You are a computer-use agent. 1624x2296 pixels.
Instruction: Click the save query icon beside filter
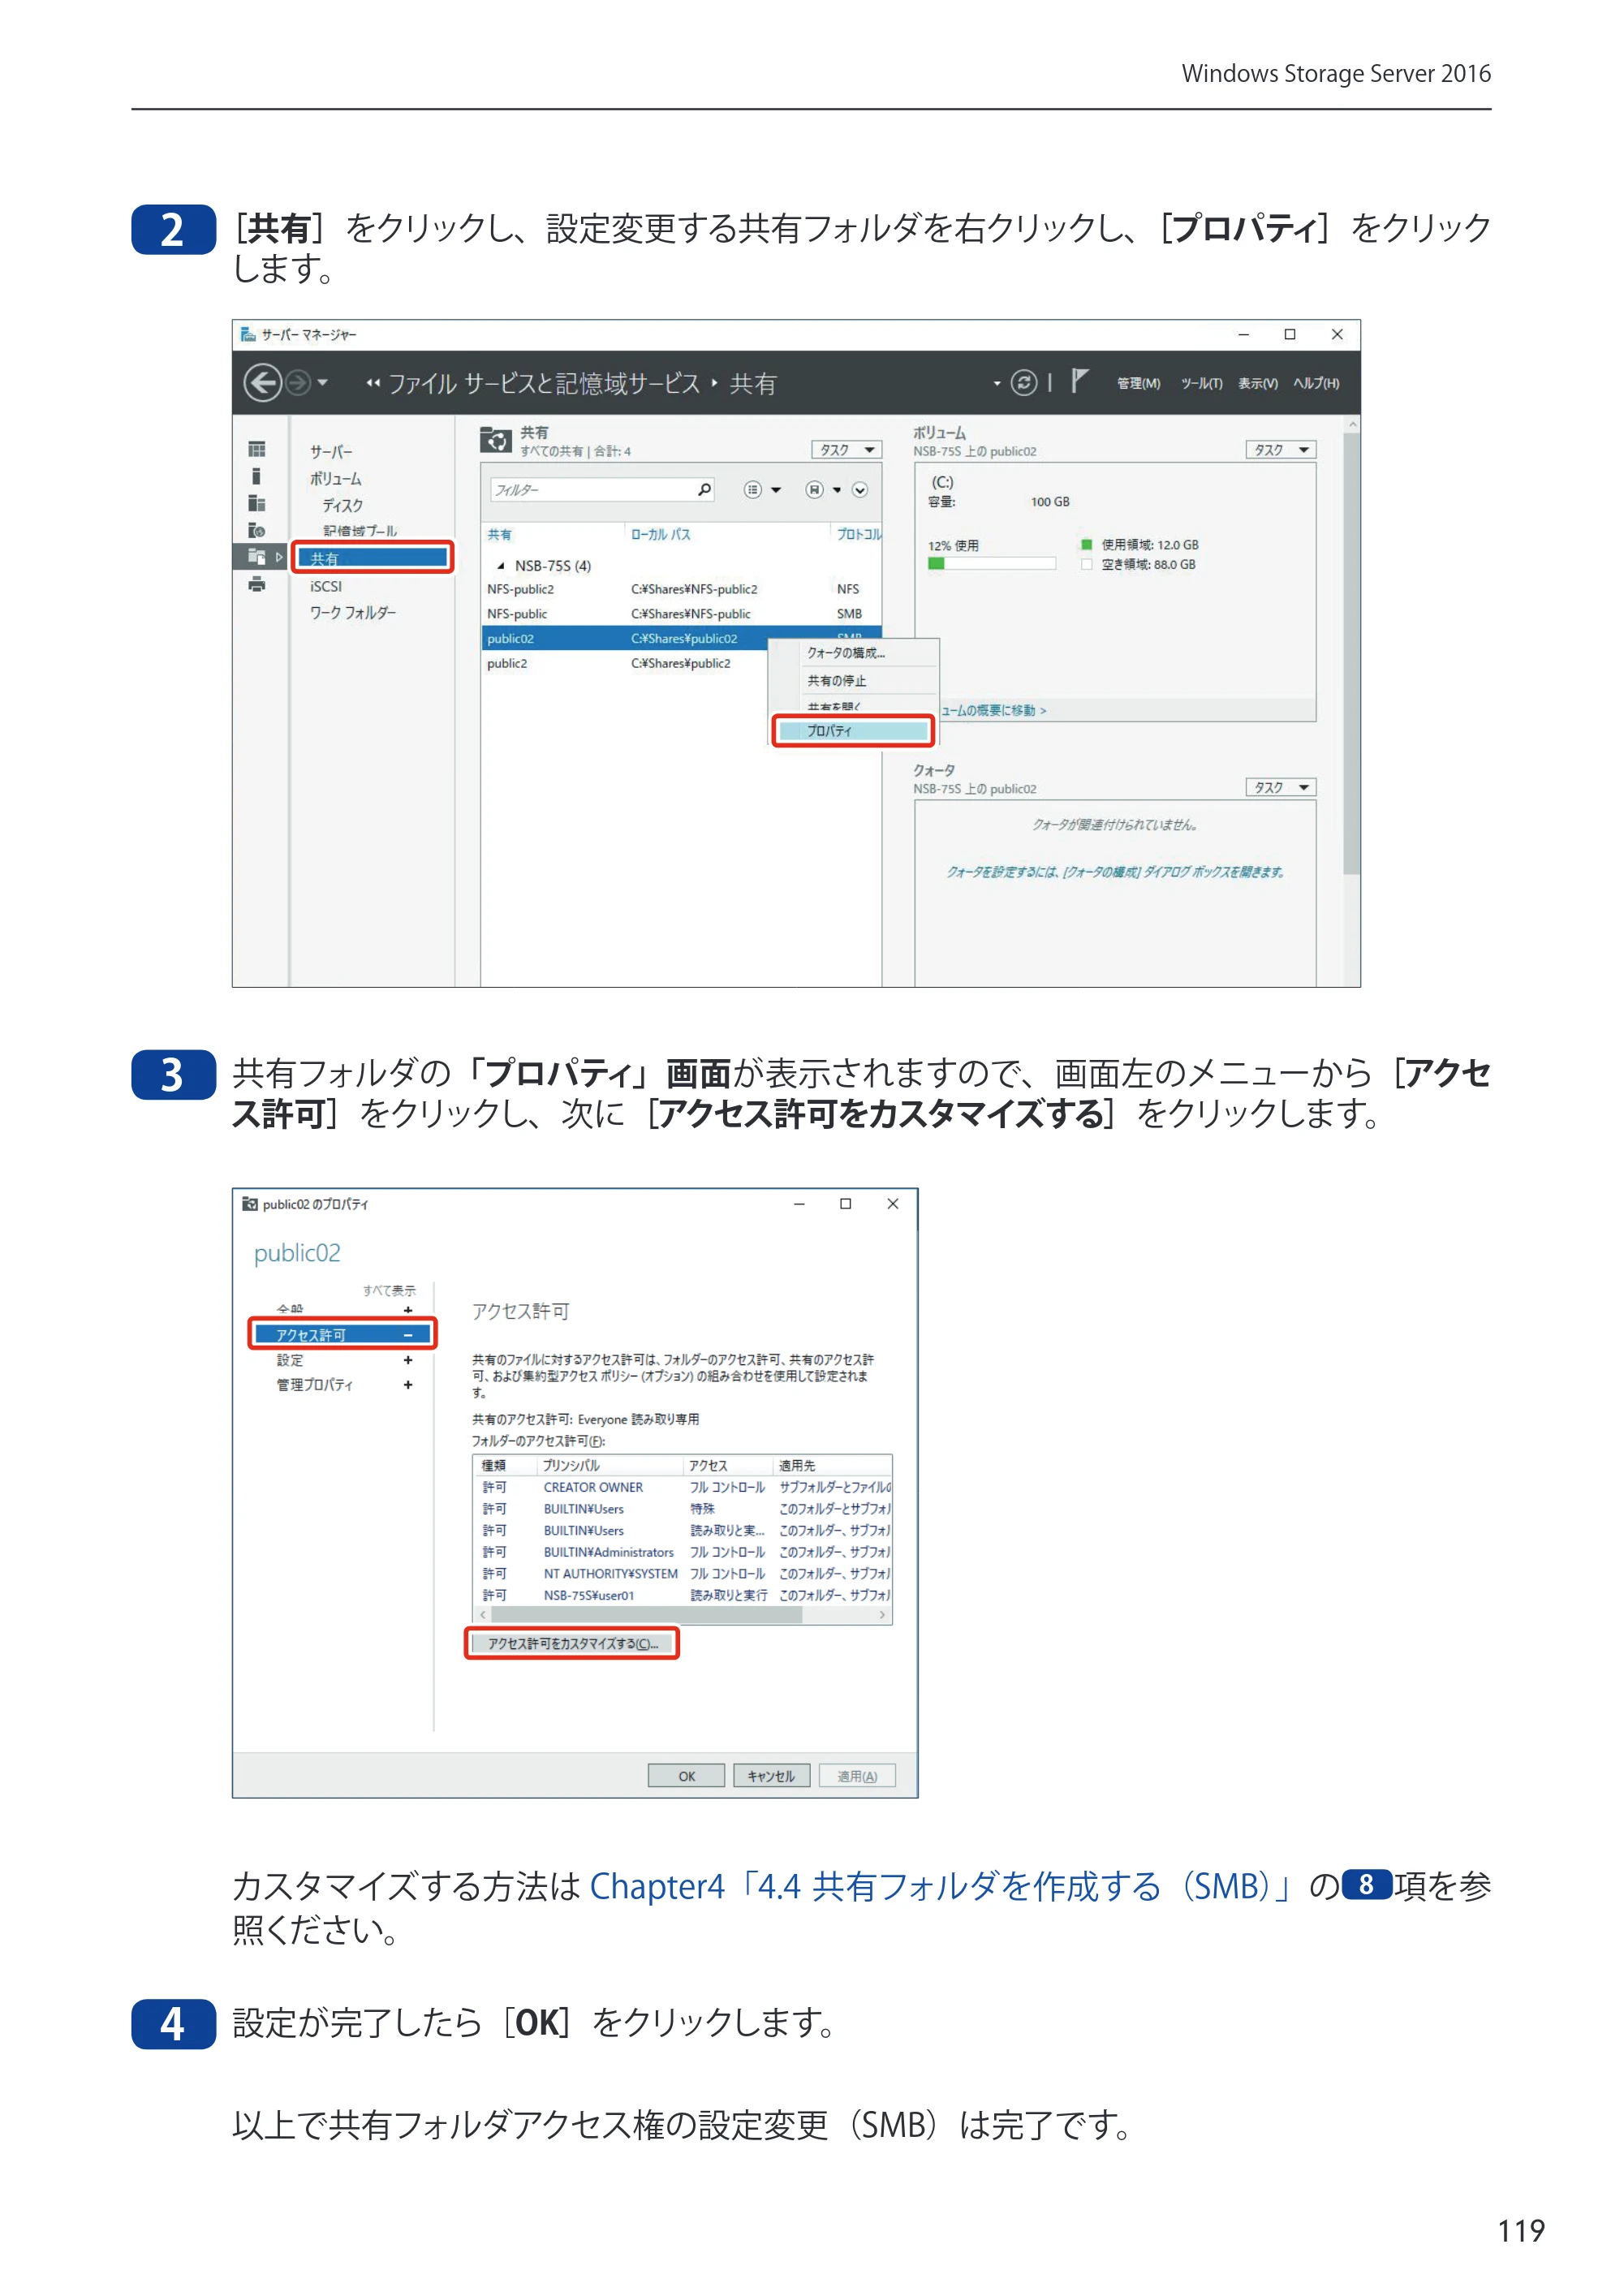click(815, 489)
